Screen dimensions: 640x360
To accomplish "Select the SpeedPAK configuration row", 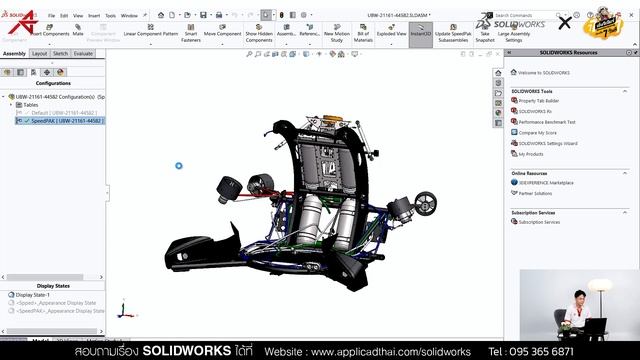I will (x=60, y=121).
